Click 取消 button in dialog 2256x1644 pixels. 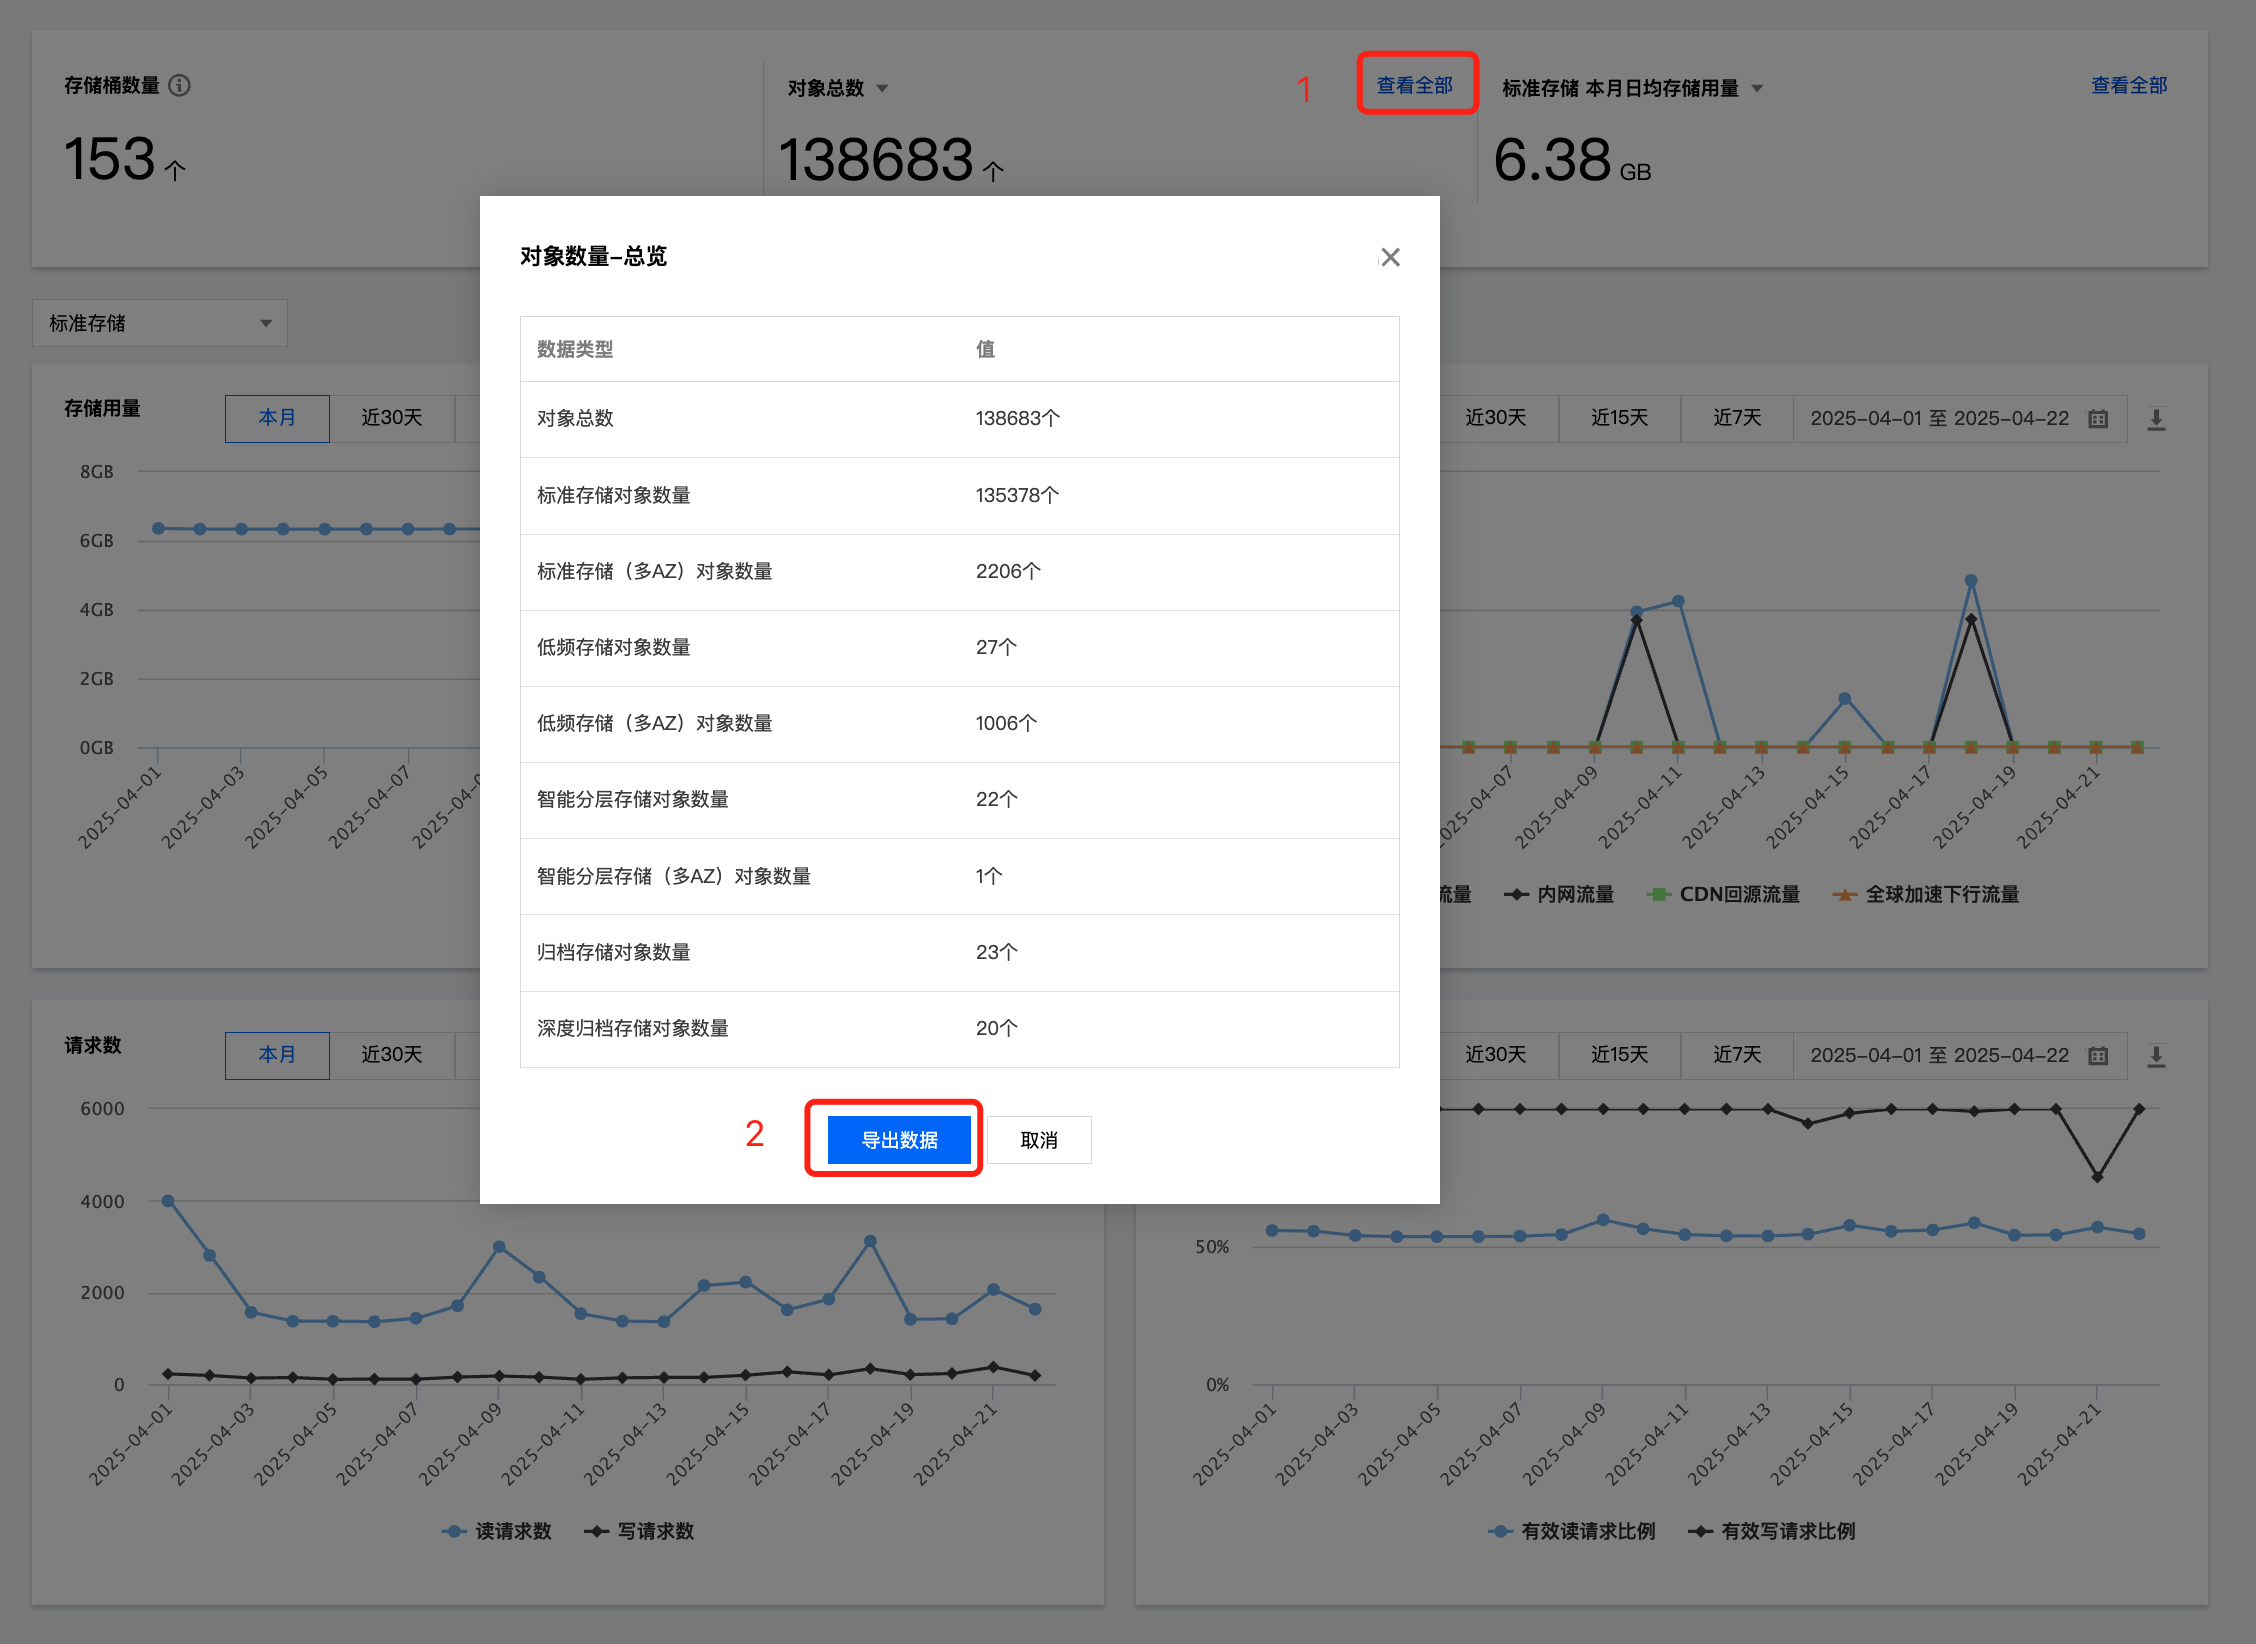click(x=1039, y=1140)
